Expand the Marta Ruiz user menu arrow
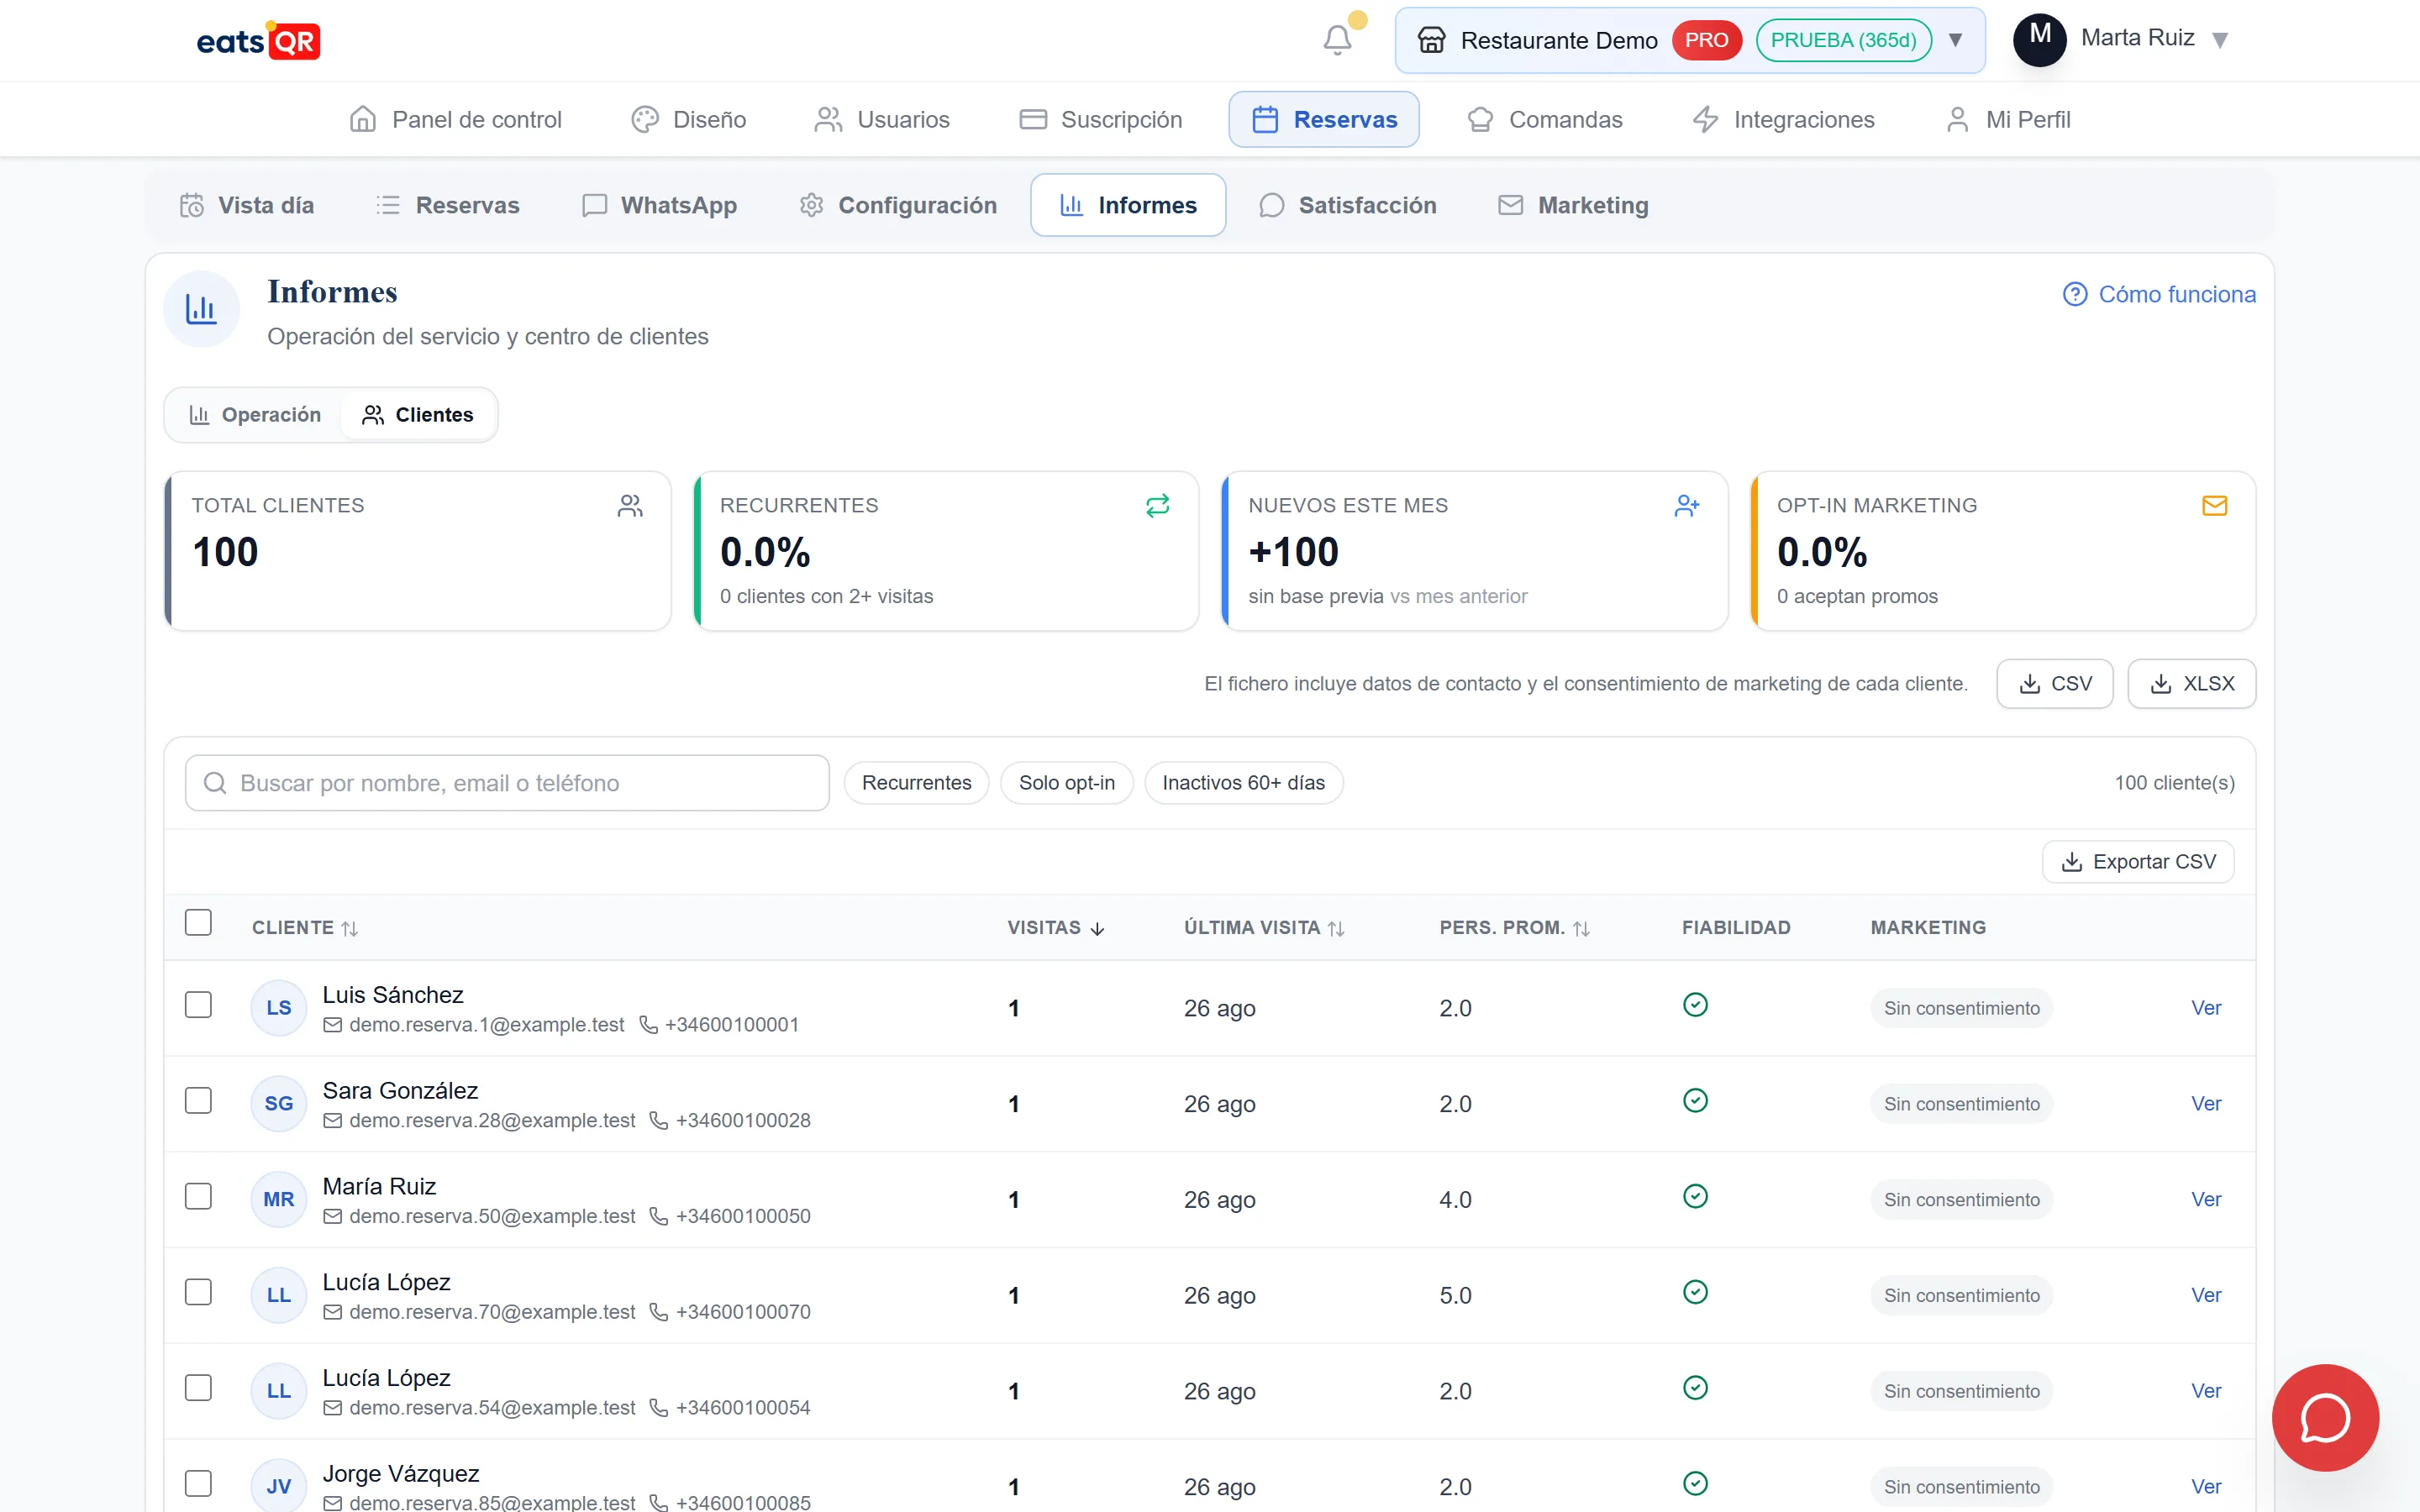 click(x=2220, y=40)
